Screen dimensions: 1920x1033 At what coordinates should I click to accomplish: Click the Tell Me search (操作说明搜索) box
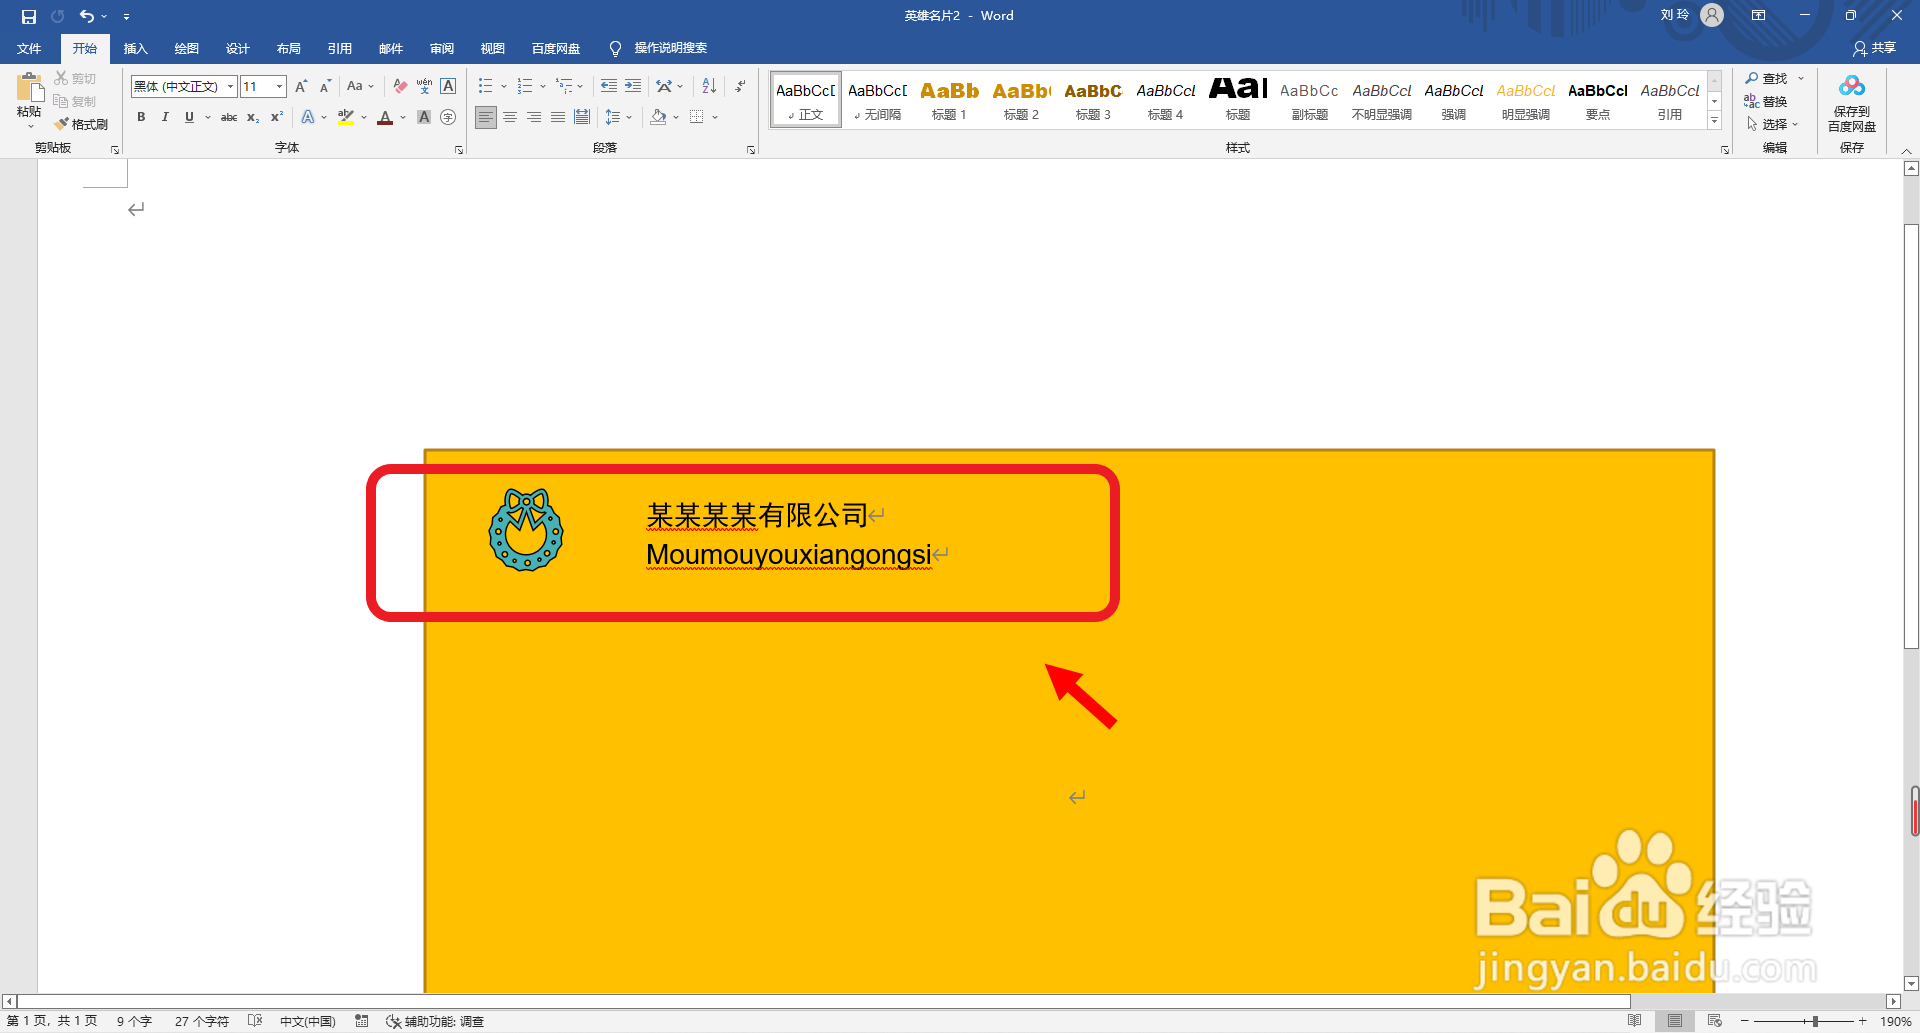click(659, 48)
